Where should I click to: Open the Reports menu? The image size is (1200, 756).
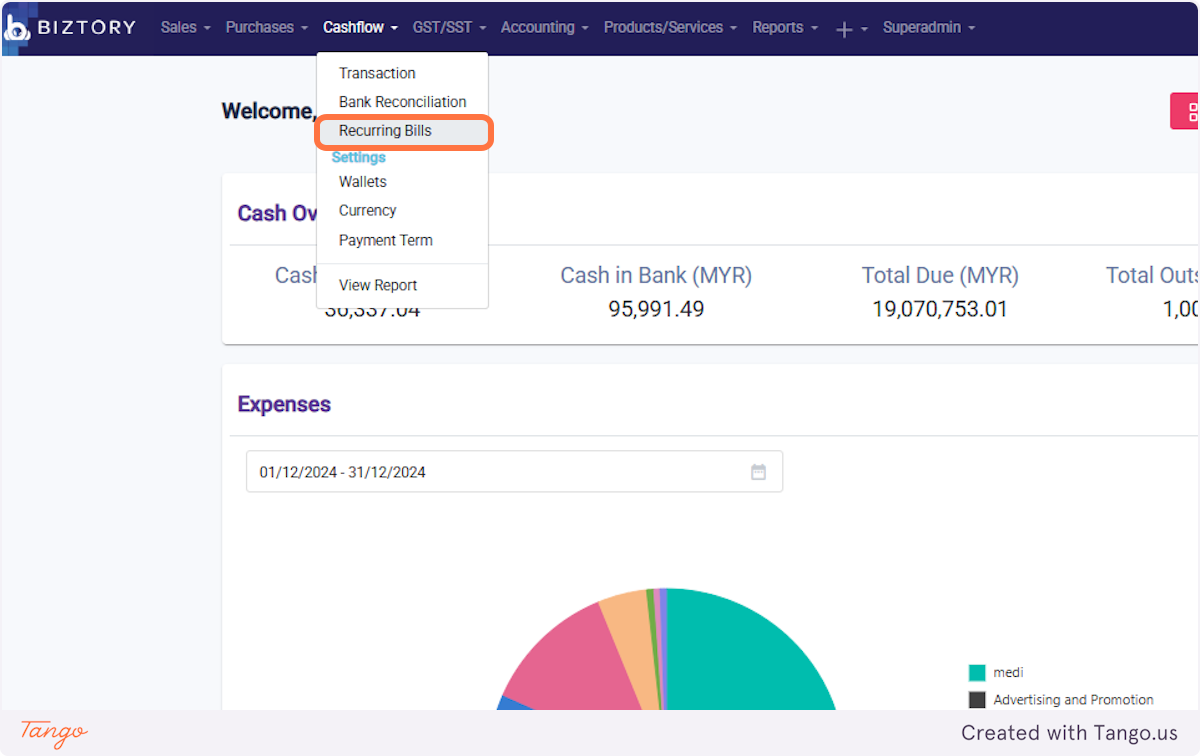point(785,28)
